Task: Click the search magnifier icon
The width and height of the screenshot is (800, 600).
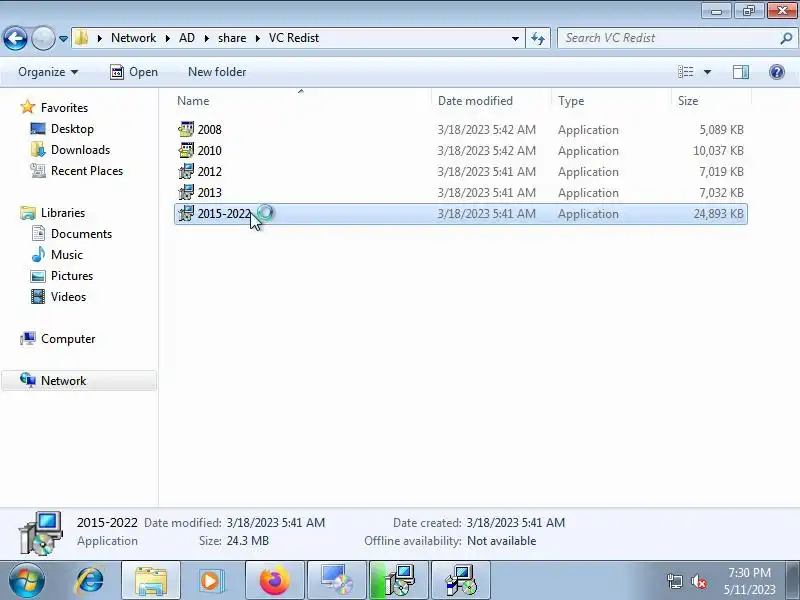Action: pos(786,38)
